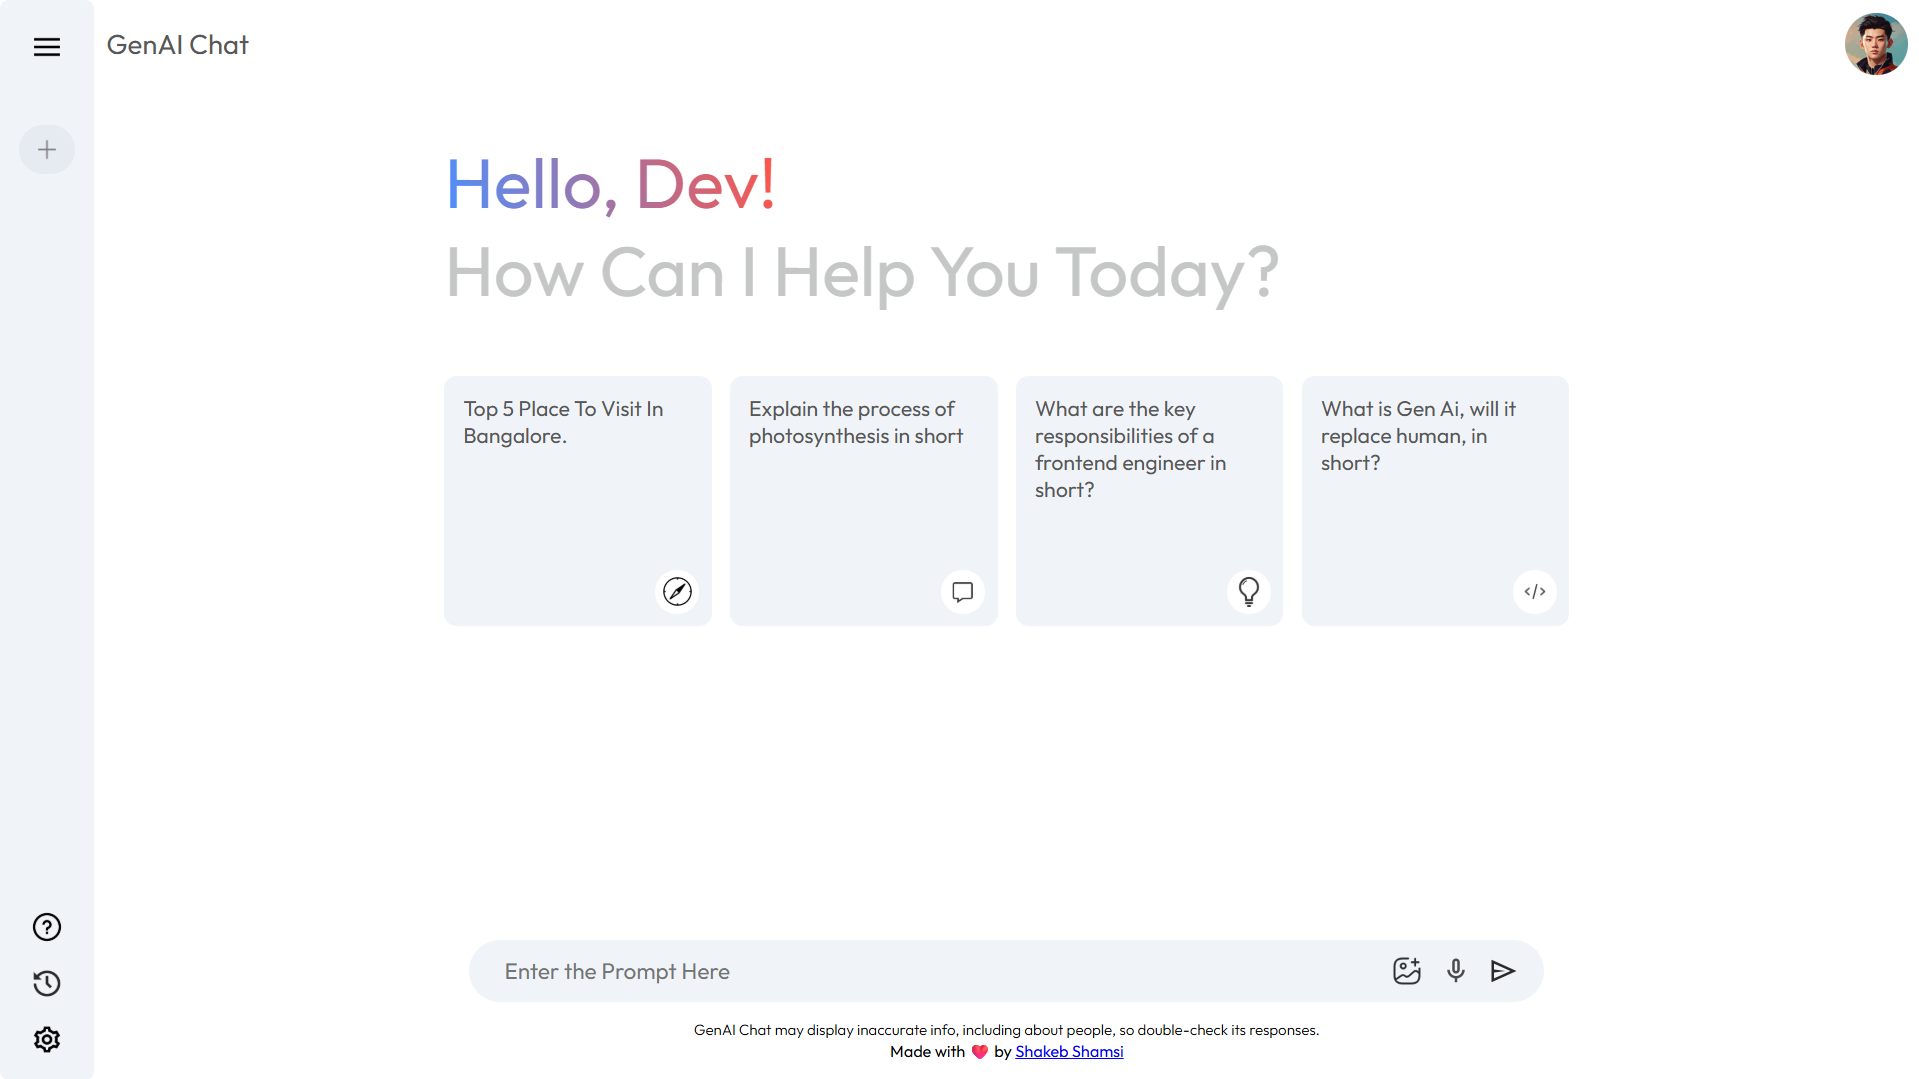This screenshot has height=1079, width=1919.
Task: Click the add image icon in prompt bar
Action: pyautogui.click(x=1407, y=971)
